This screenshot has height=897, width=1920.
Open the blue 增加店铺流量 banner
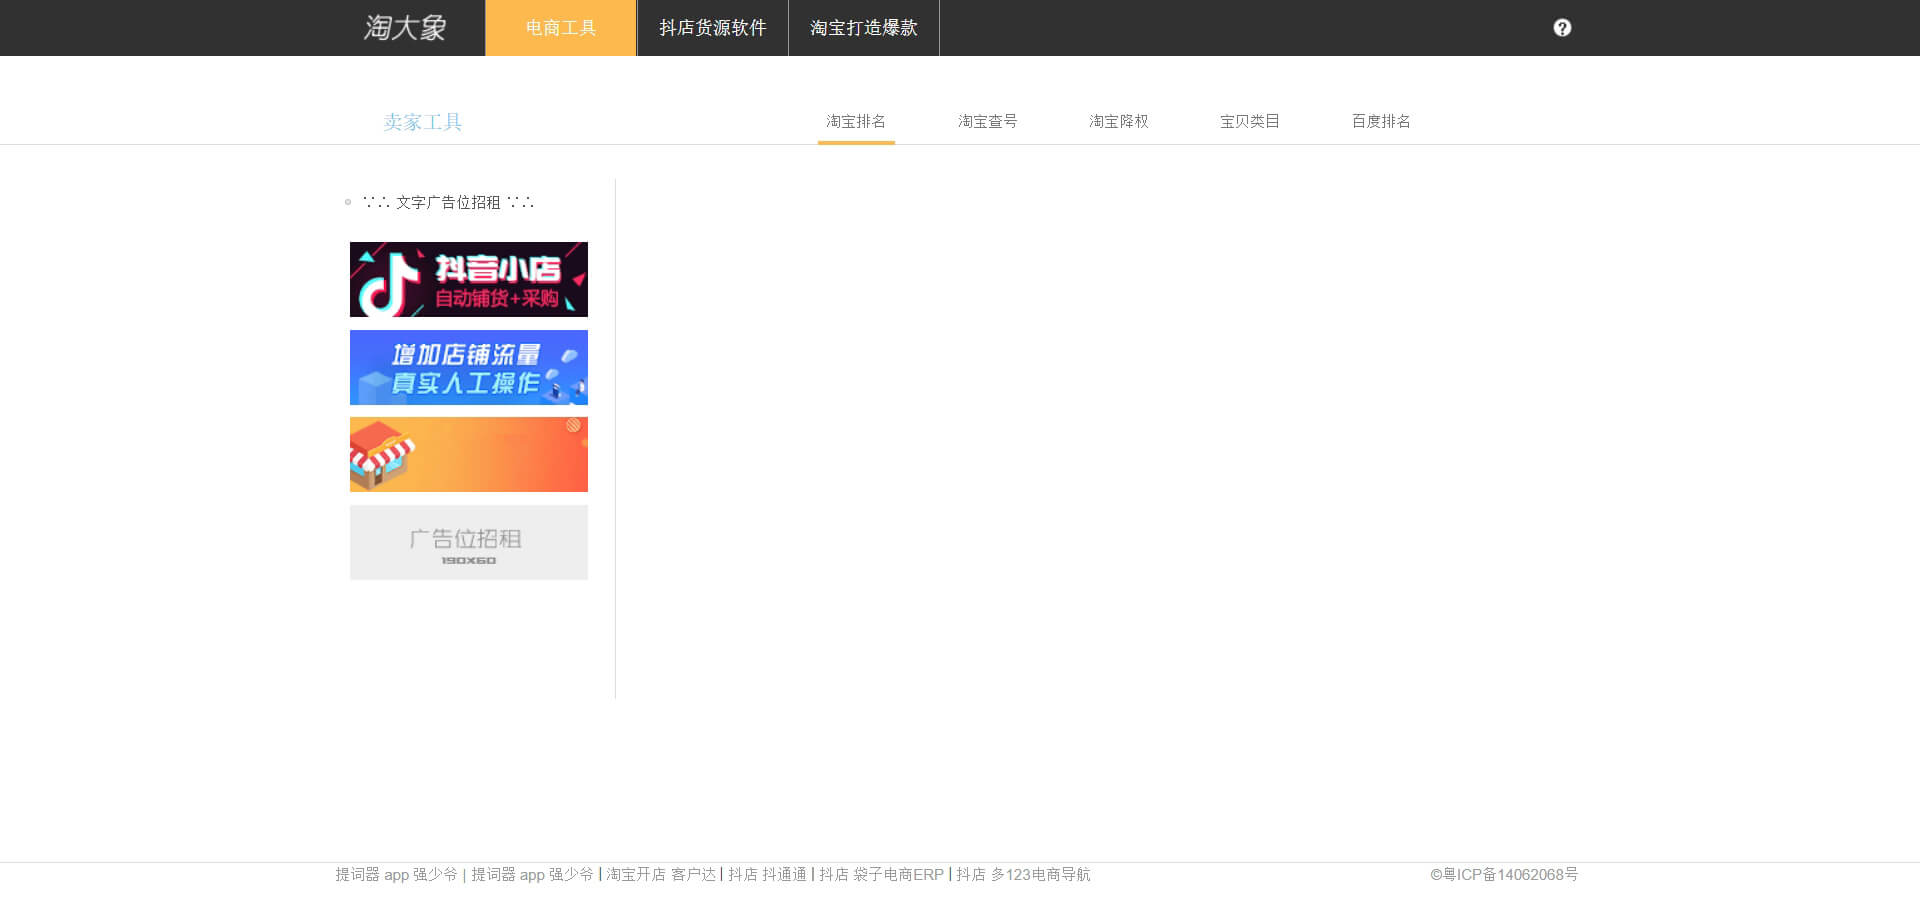click(x=468, y=367)
